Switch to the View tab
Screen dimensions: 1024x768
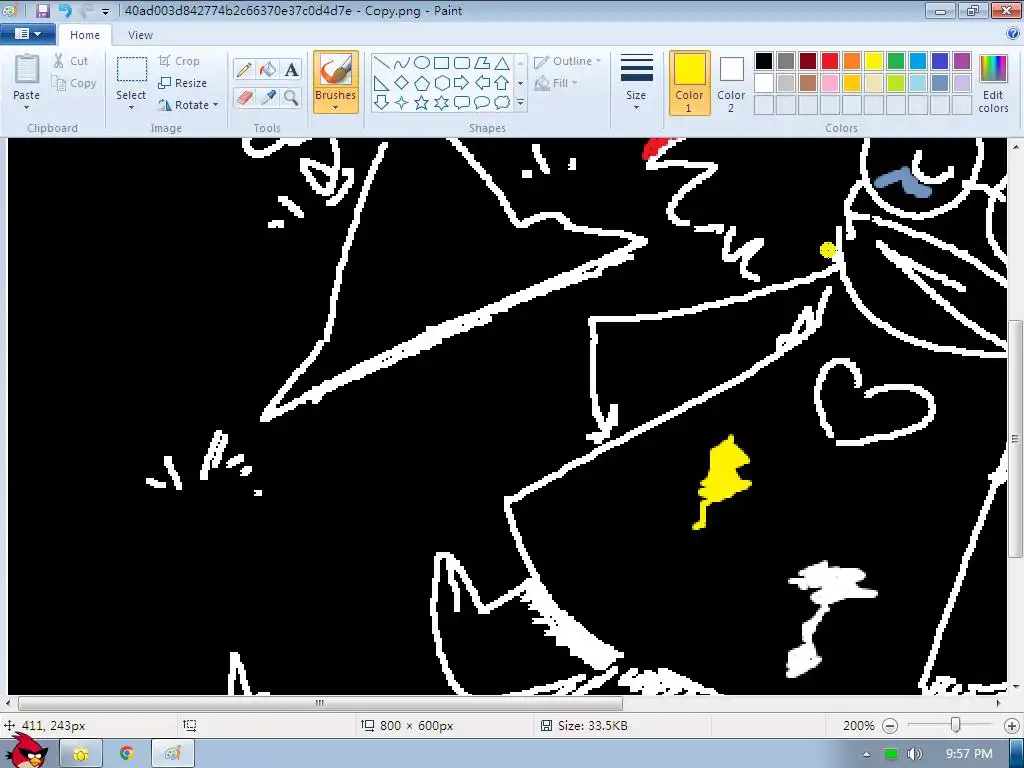point(140,35)
